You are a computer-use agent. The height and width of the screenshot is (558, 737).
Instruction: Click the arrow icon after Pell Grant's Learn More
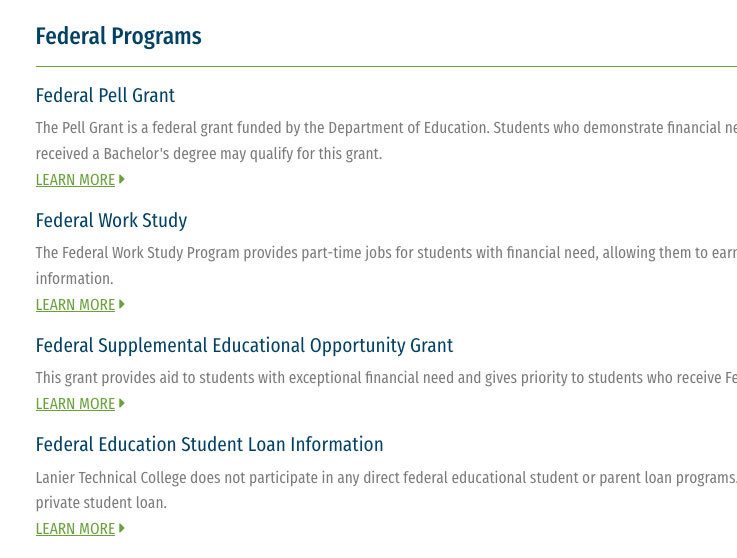122,179
